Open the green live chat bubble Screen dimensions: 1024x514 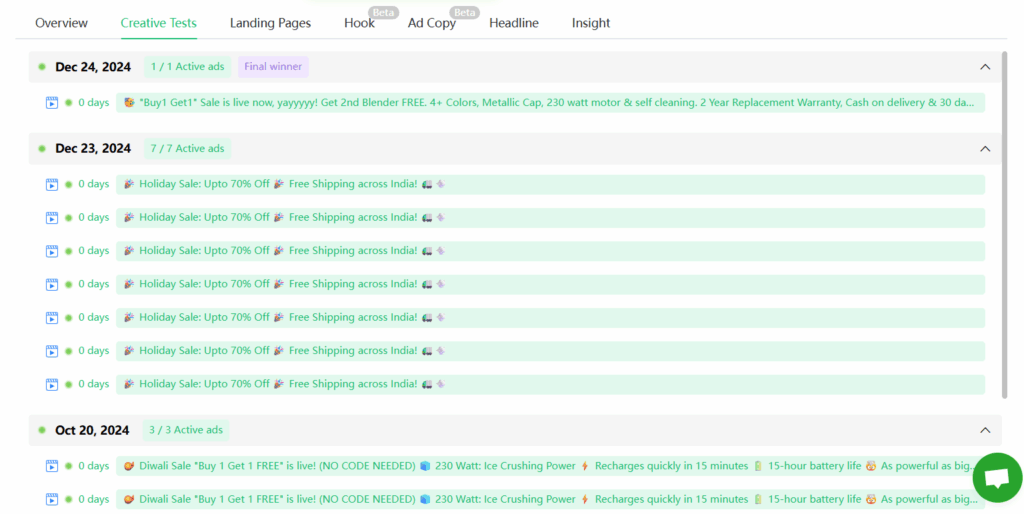coord(997,477)
